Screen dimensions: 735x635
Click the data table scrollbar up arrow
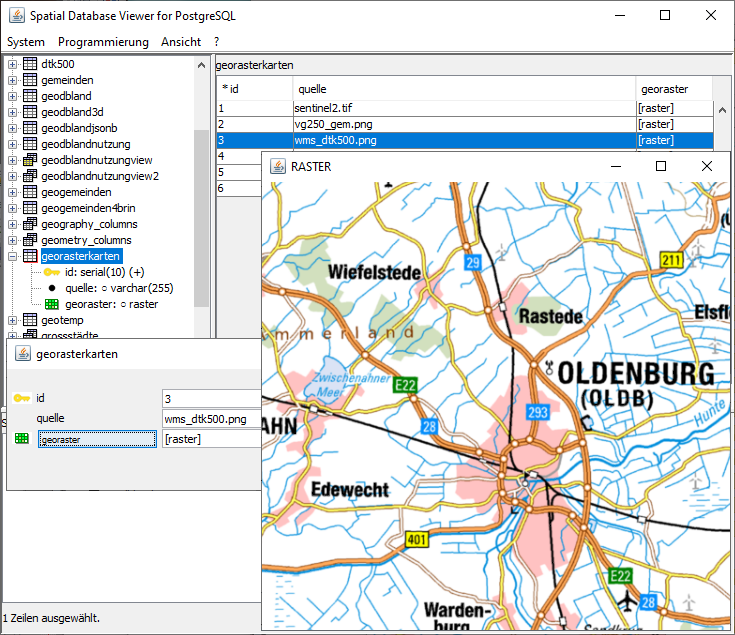[722, 110]
